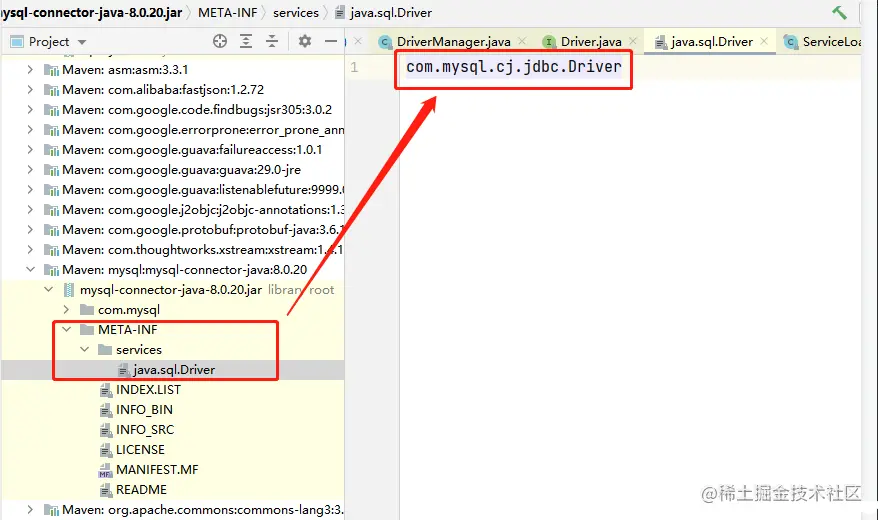
Task: Expand Maven protobuf-java library node
Action: [30, 229]
